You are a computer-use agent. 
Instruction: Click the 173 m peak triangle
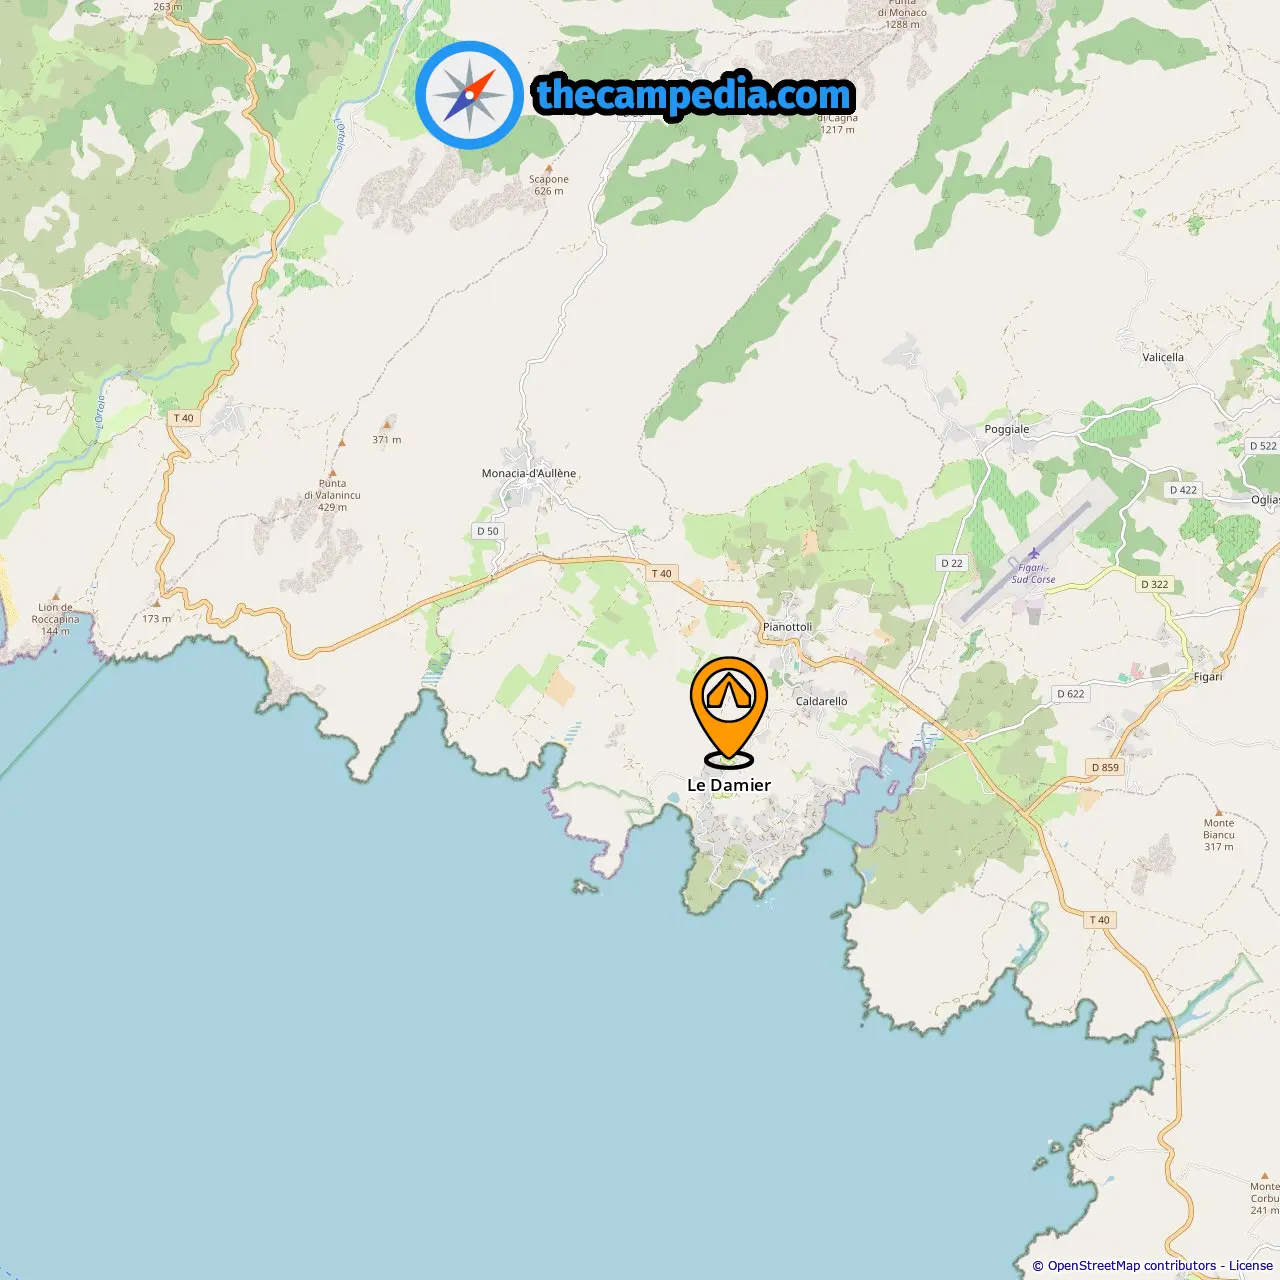point(156,603)
